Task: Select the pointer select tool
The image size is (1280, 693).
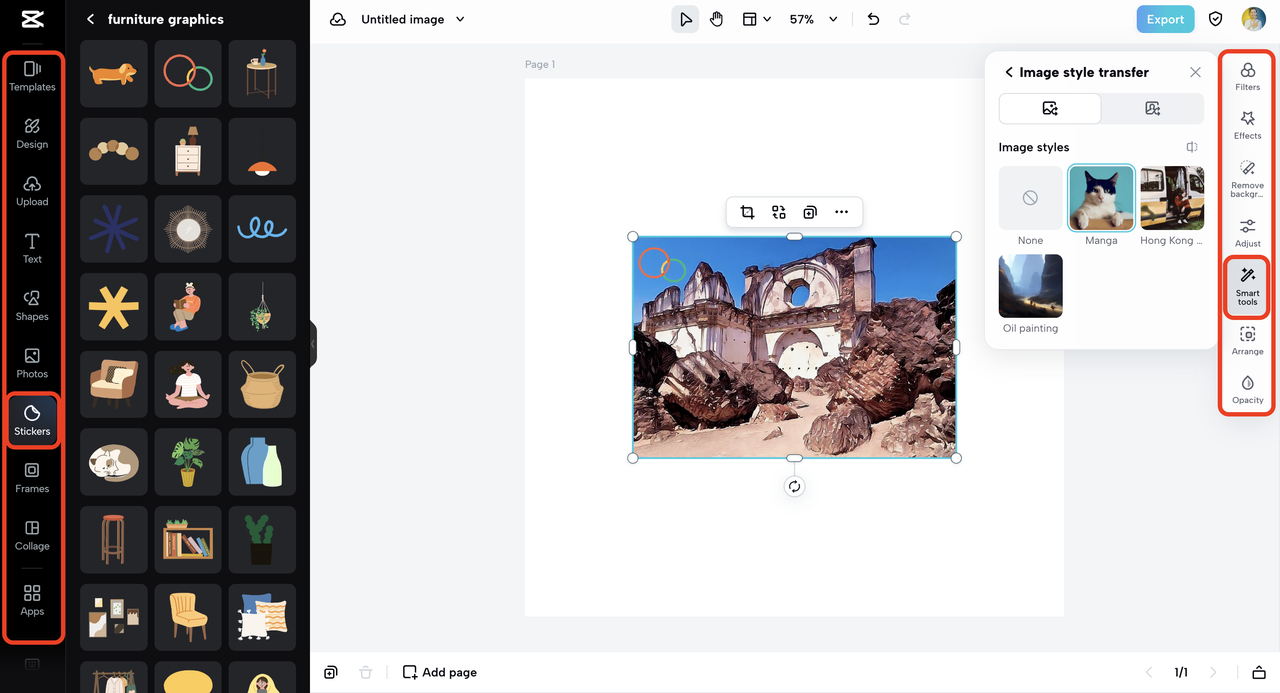Action: [x=685, y=19]
